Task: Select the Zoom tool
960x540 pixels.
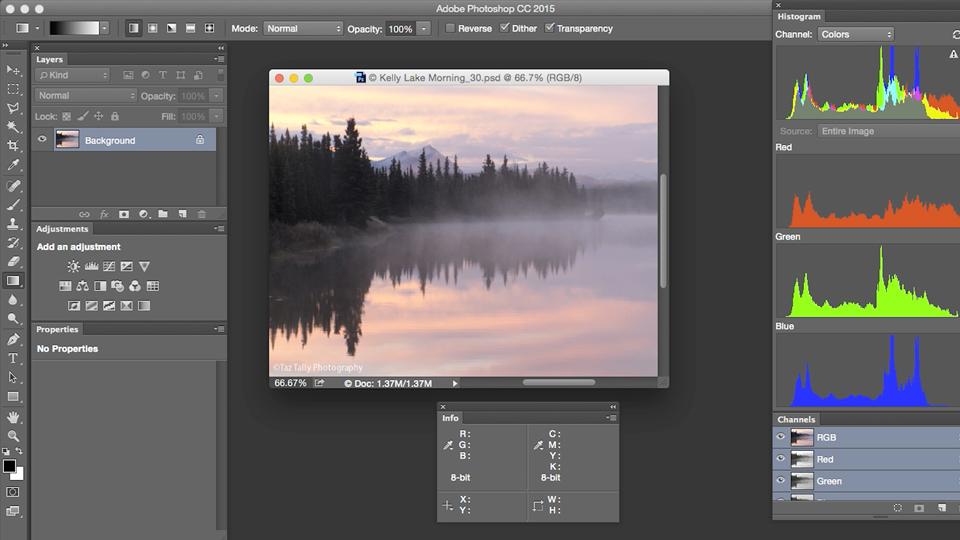Action: [13, 436]
